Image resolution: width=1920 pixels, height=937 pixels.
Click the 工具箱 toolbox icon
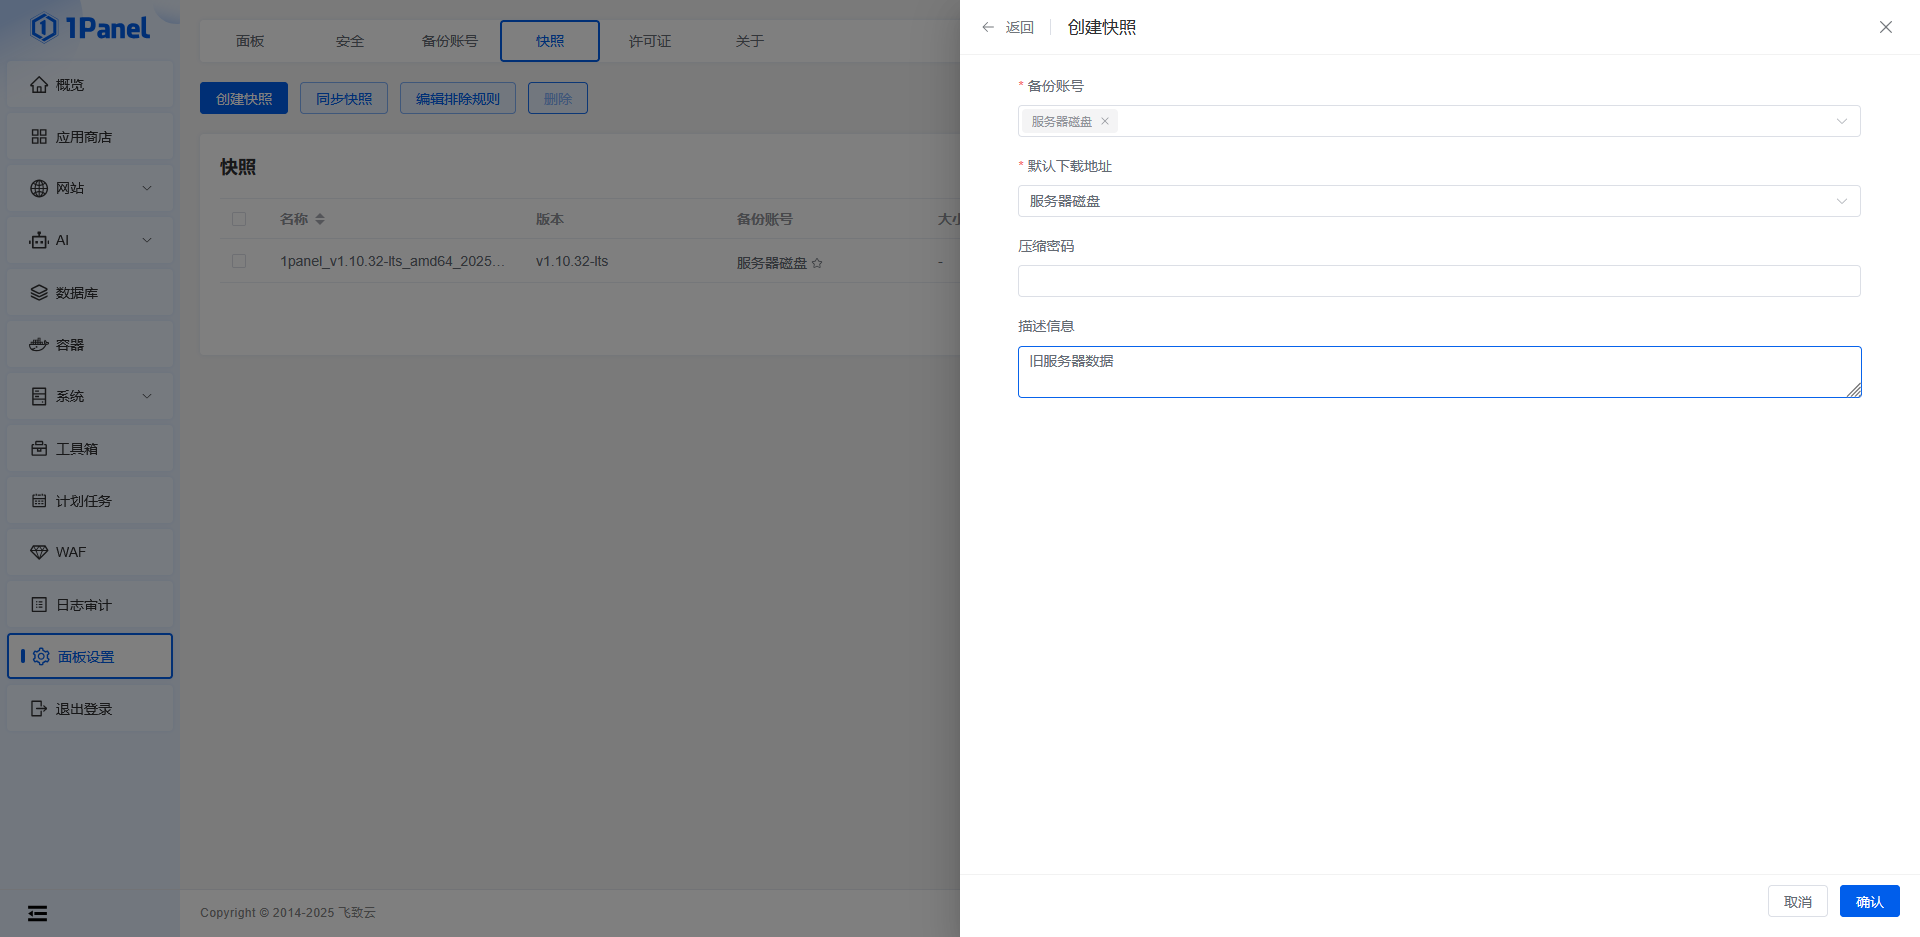(x=39, y=449)
